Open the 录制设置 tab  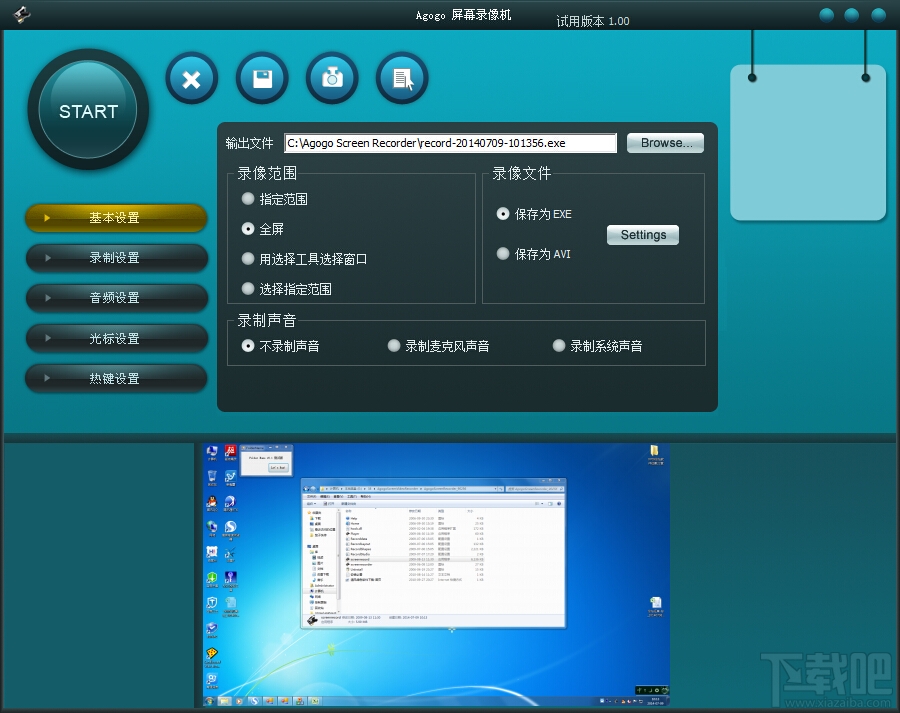[x=117, y=258]
